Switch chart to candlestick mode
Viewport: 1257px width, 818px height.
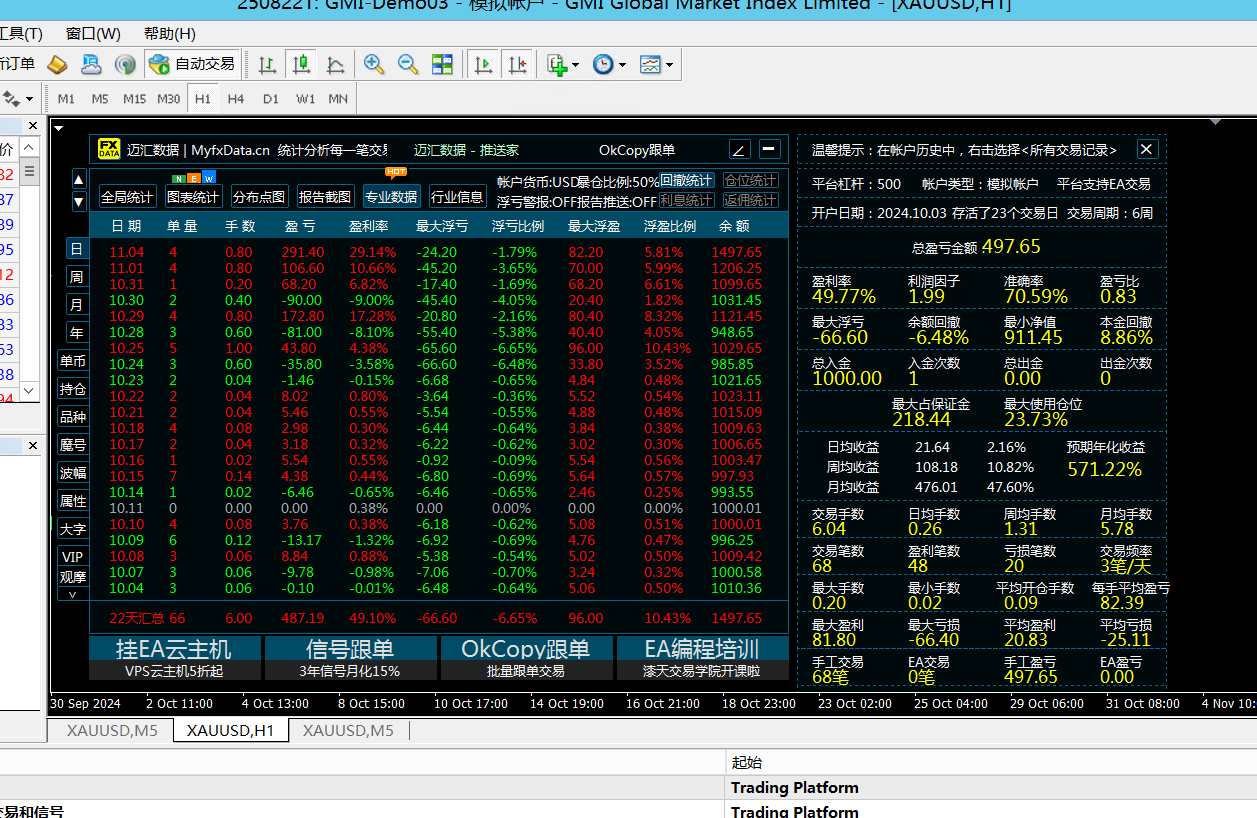(301, 65)
